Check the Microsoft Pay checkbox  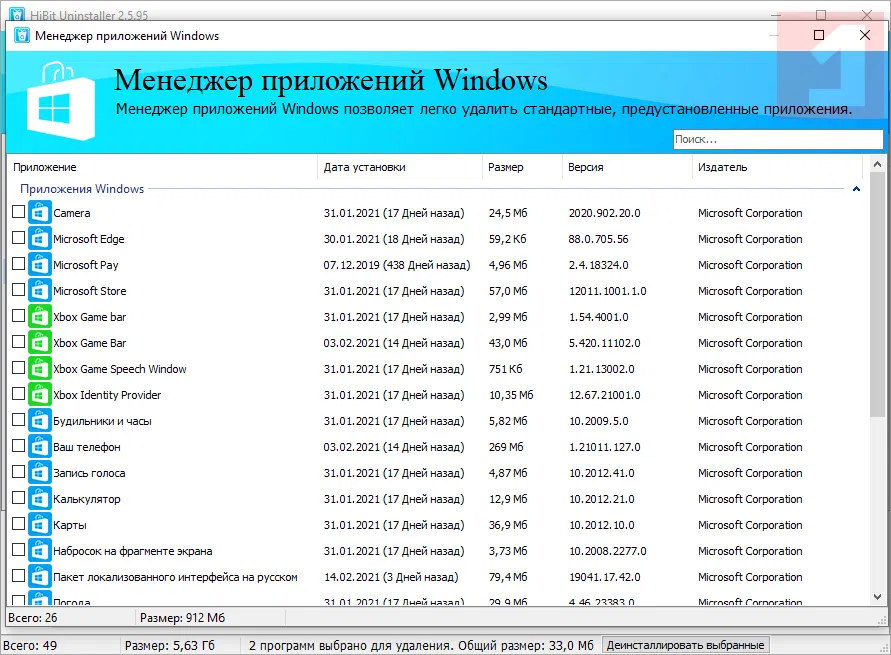[x=18, y=264]
